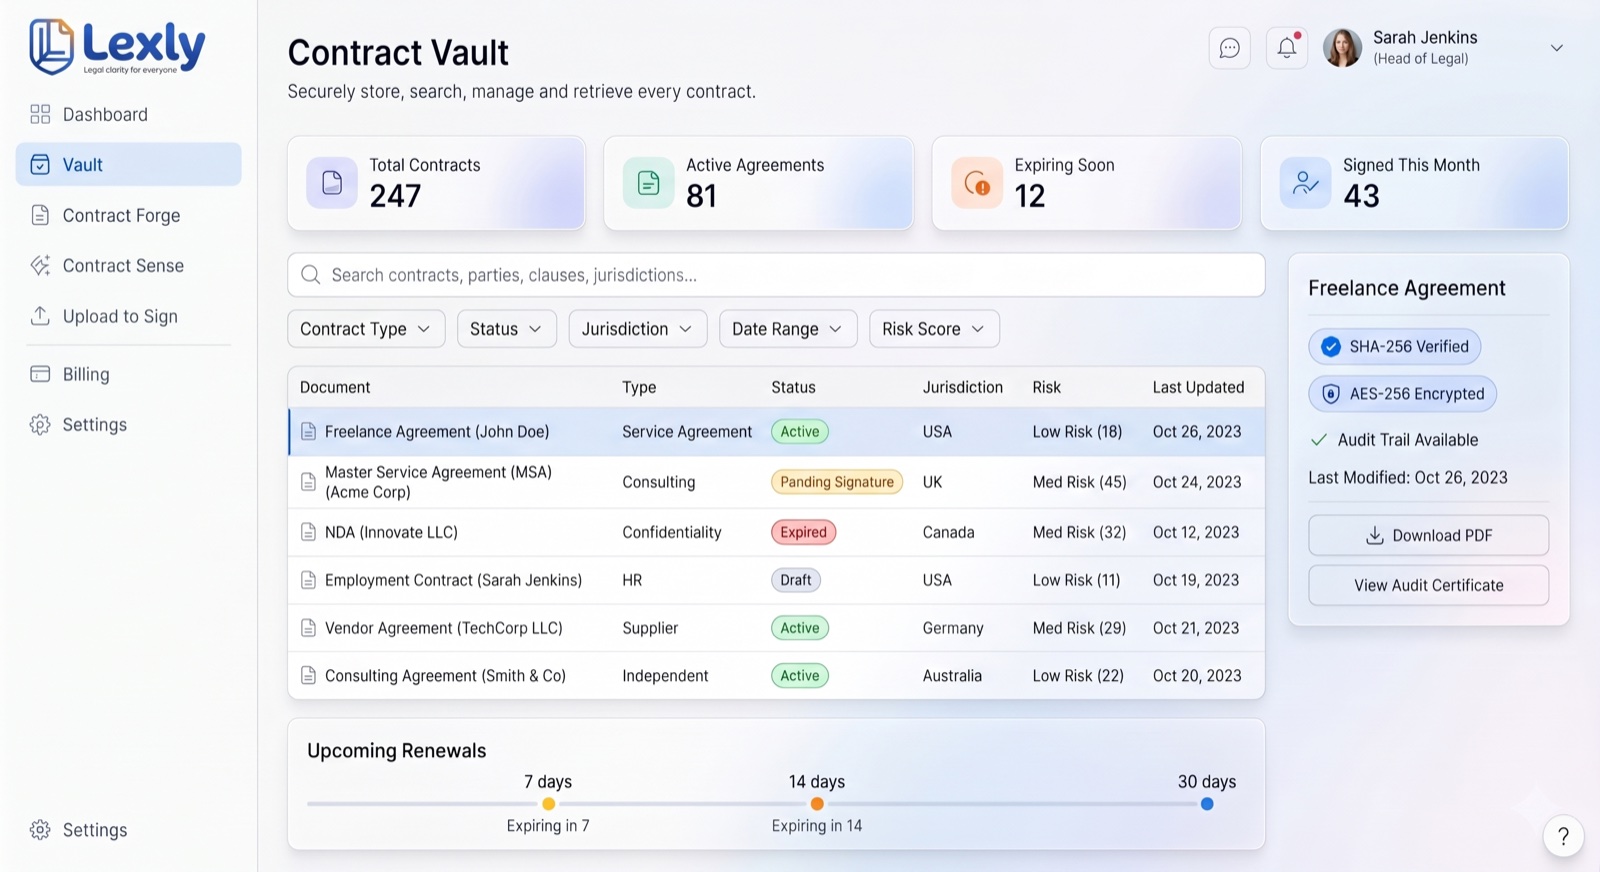Viewport: 1600px width, 872px height.
Task: Click Vendor Agreement row file icon
Action: (x=309, y=628)
